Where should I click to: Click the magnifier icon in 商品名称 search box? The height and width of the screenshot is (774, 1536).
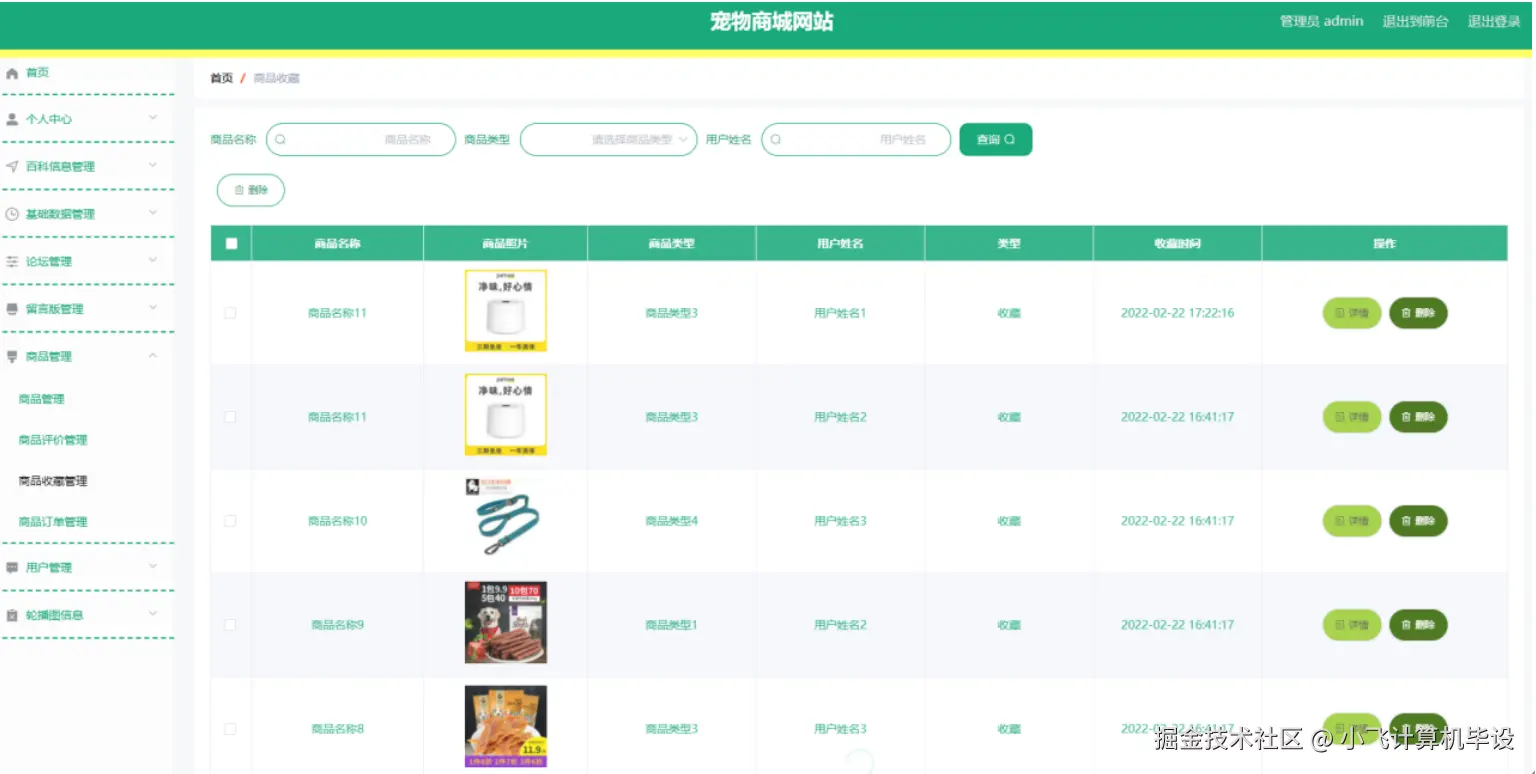click(x=281, y=140)
